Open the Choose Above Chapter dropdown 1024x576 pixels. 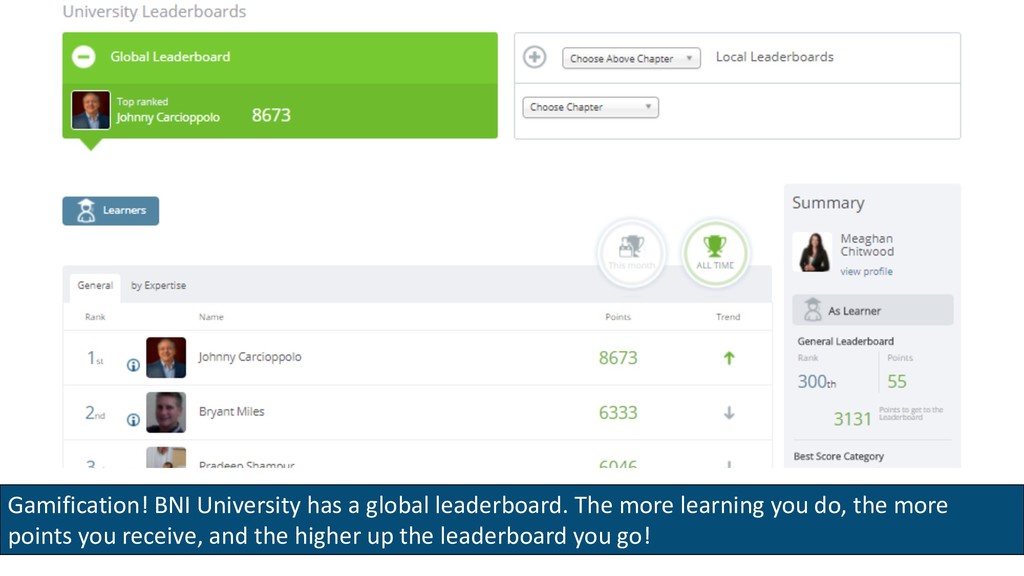click(x=631, y=58)
